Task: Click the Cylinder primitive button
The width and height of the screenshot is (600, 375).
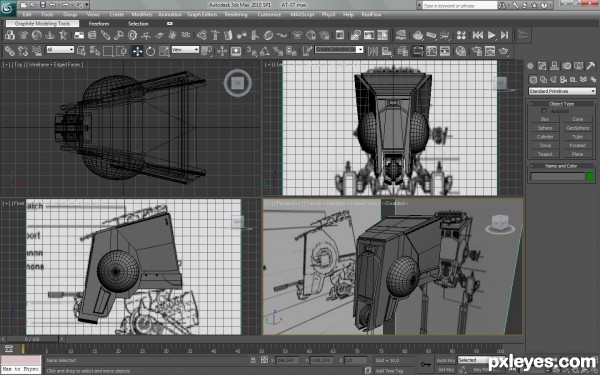Action: (x=545, y=137)
